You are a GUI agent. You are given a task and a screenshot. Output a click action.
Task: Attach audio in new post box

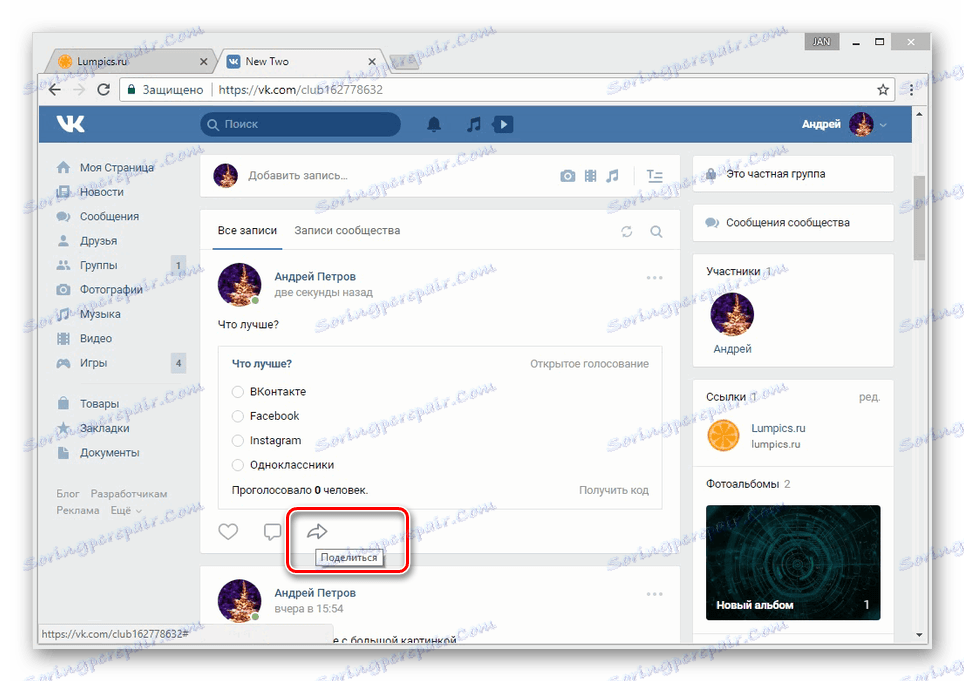(x=612, y=176)
